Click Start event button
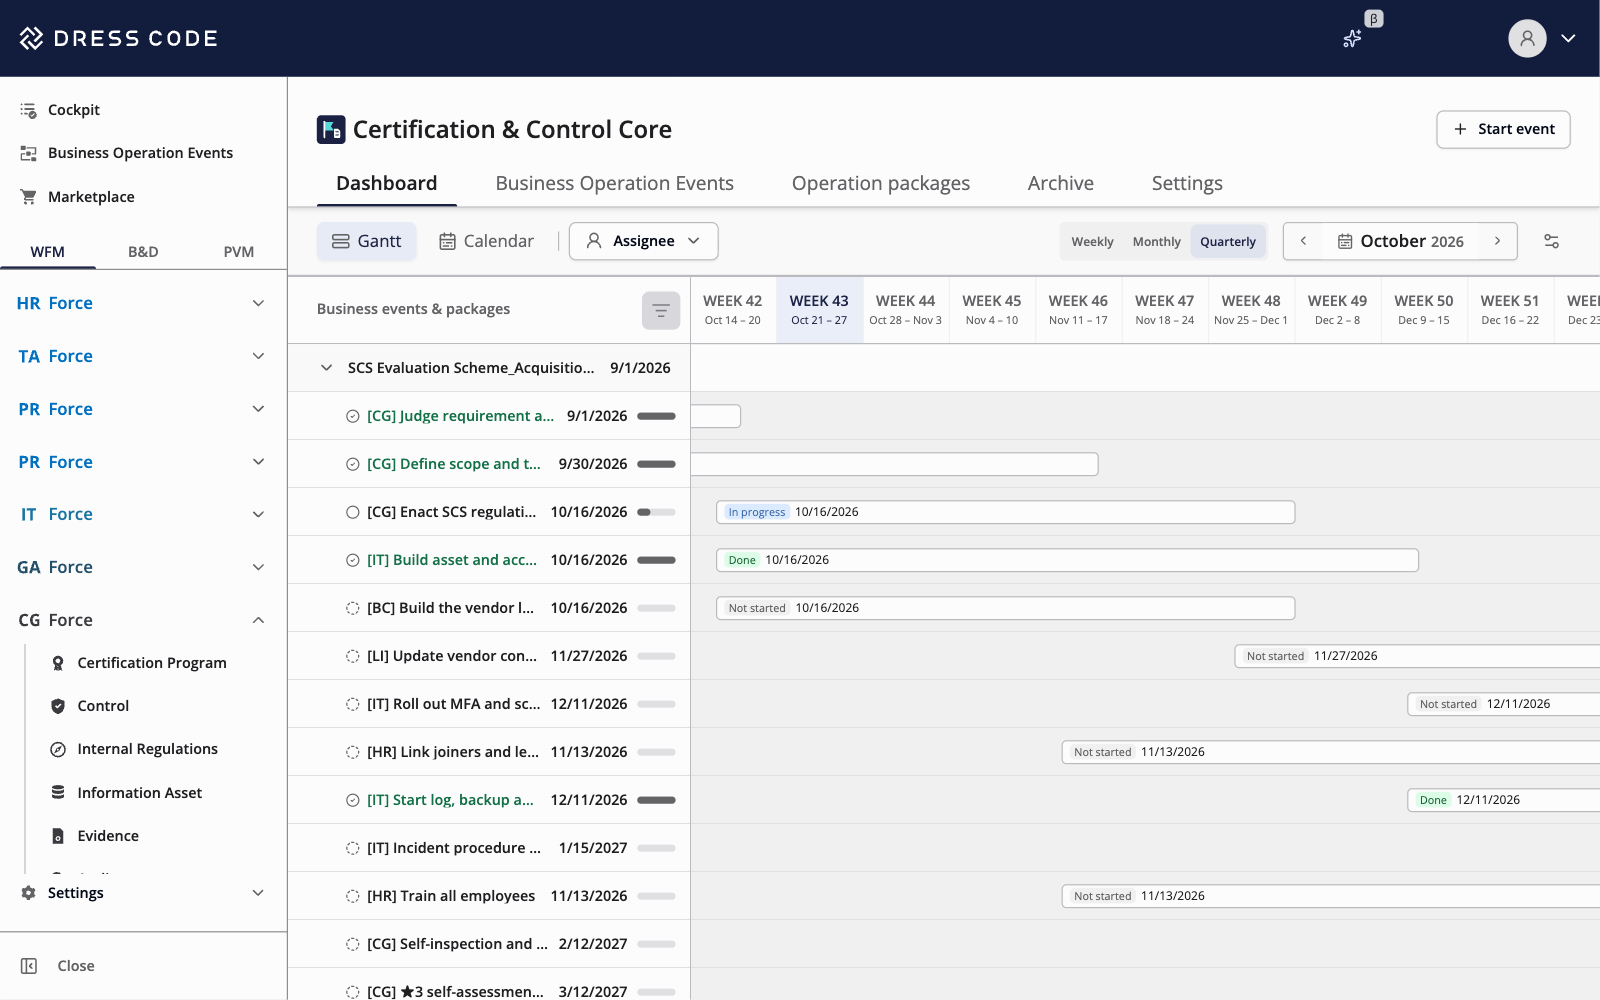This screenshot has height=1000, width=1600. pyautogui.click(x=1503, y=129)
